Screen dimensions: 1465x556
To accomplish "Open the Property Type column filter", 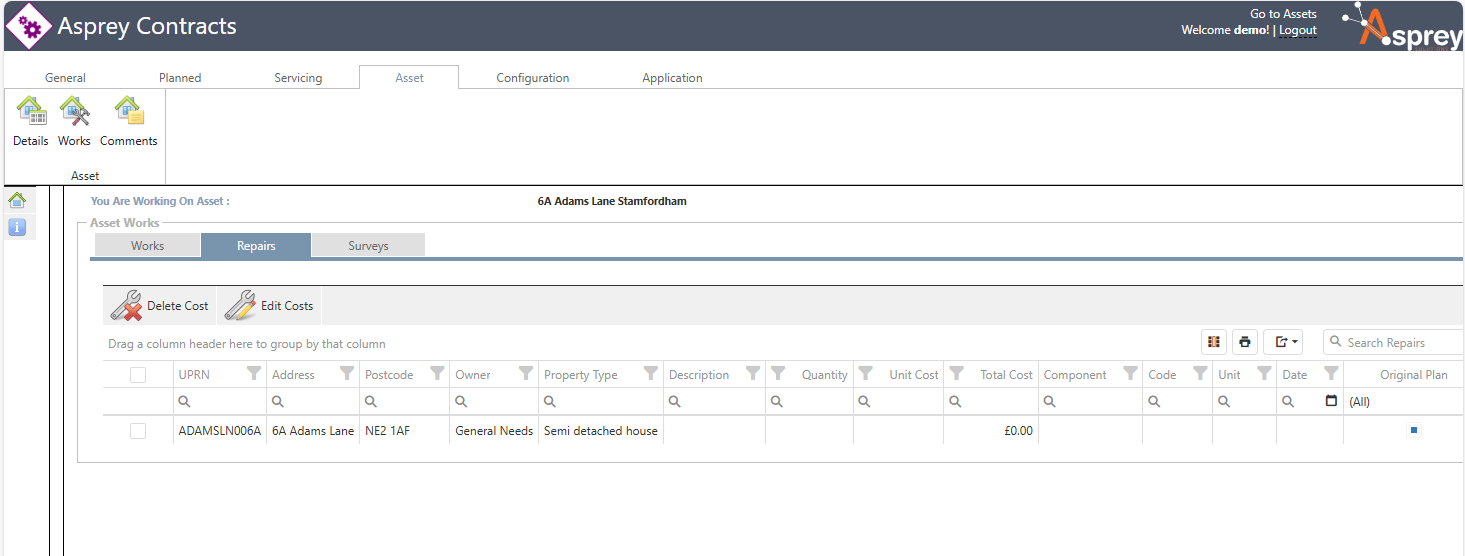I will point(650,374).
